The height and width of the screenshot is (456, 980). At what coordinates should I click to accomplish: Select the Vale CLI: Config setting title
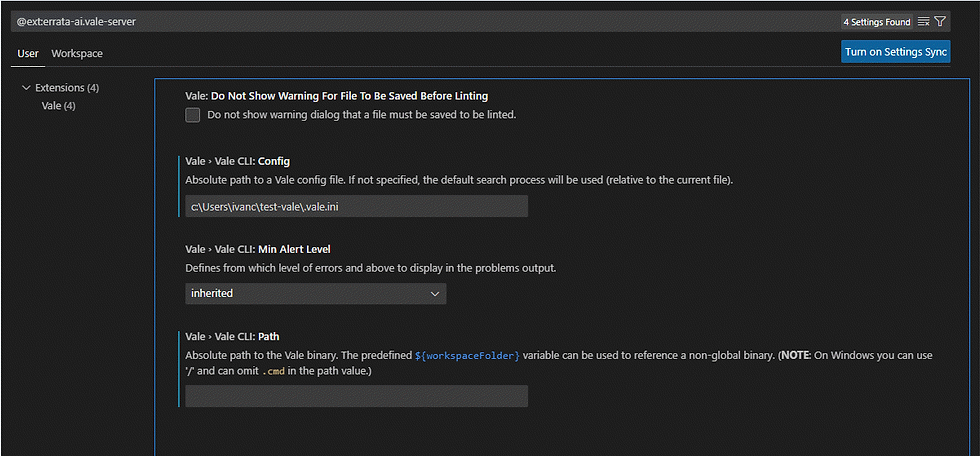click(238, 161)
